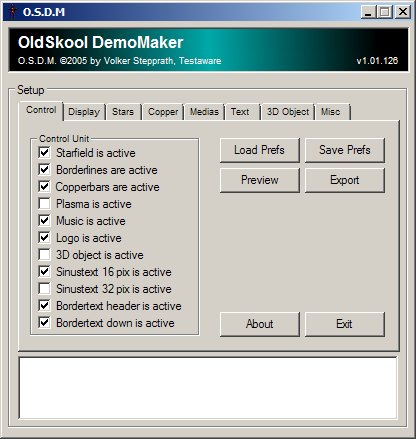Viewport: 416px width, 439px height.
Task: Toggle Bordertext down is active checkbox
Action: [44, 323]
